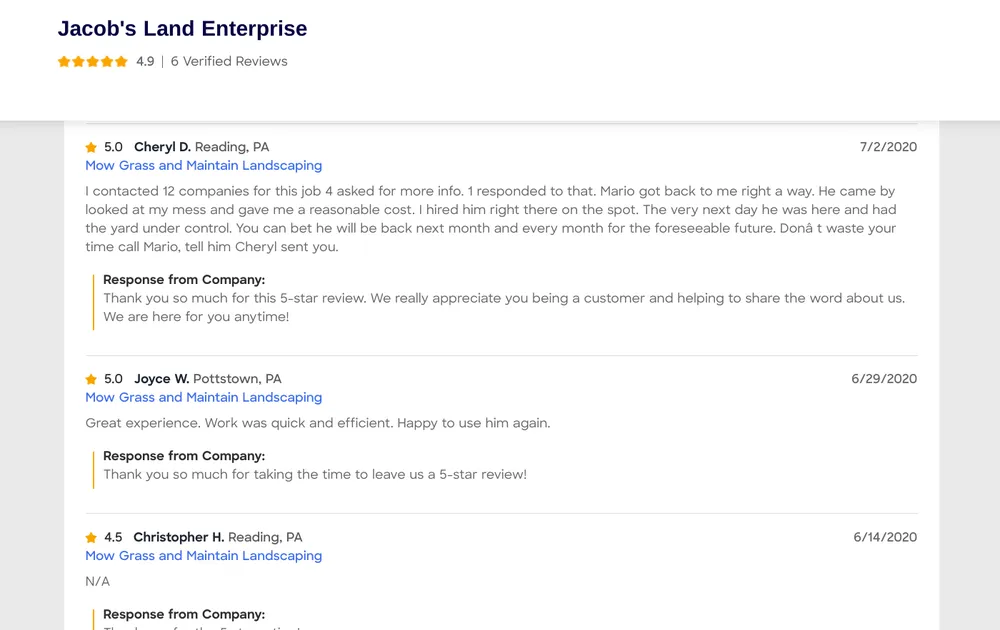
Task: Click Response from Company under Cheryl's review
Action: coord(184,280)
